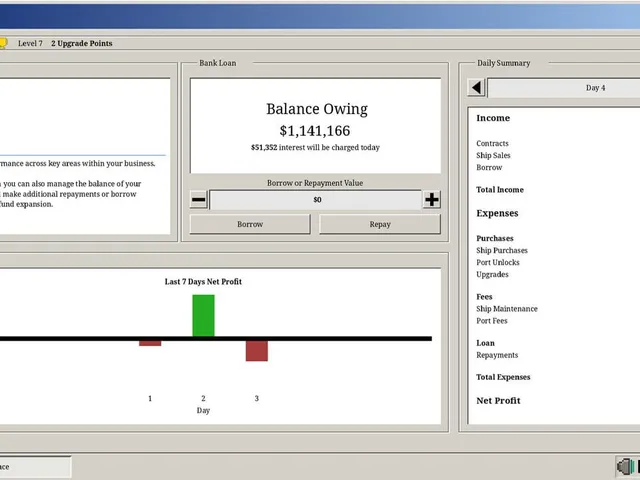Click the small red Day 1 loss bar
Viewport: 640px width, 480px height.
click(150, 343)
